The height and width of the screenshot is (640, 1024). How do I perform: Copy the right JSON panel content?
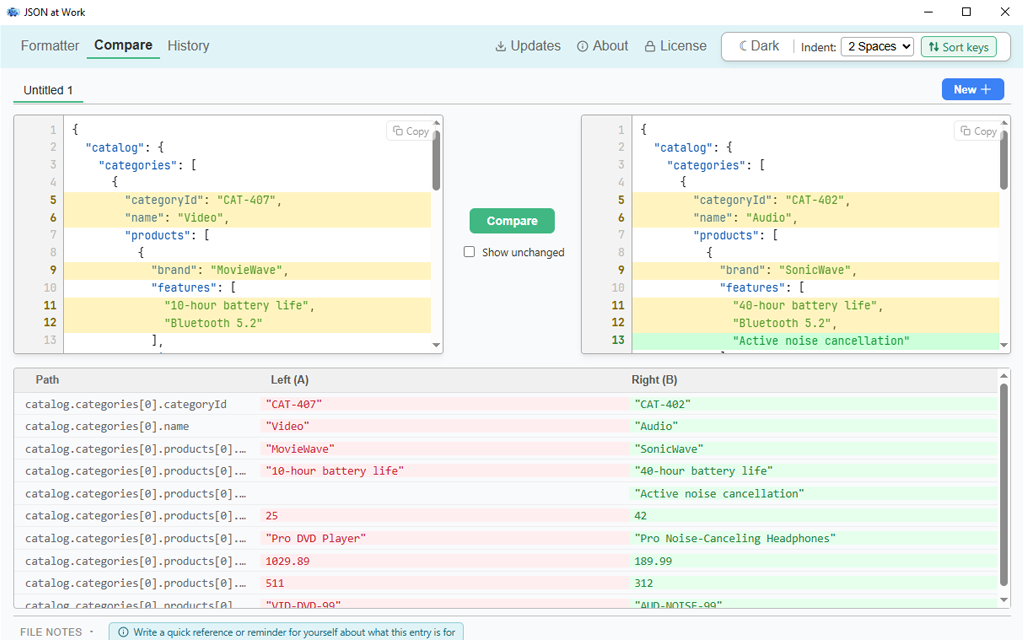tap(978, 131)
